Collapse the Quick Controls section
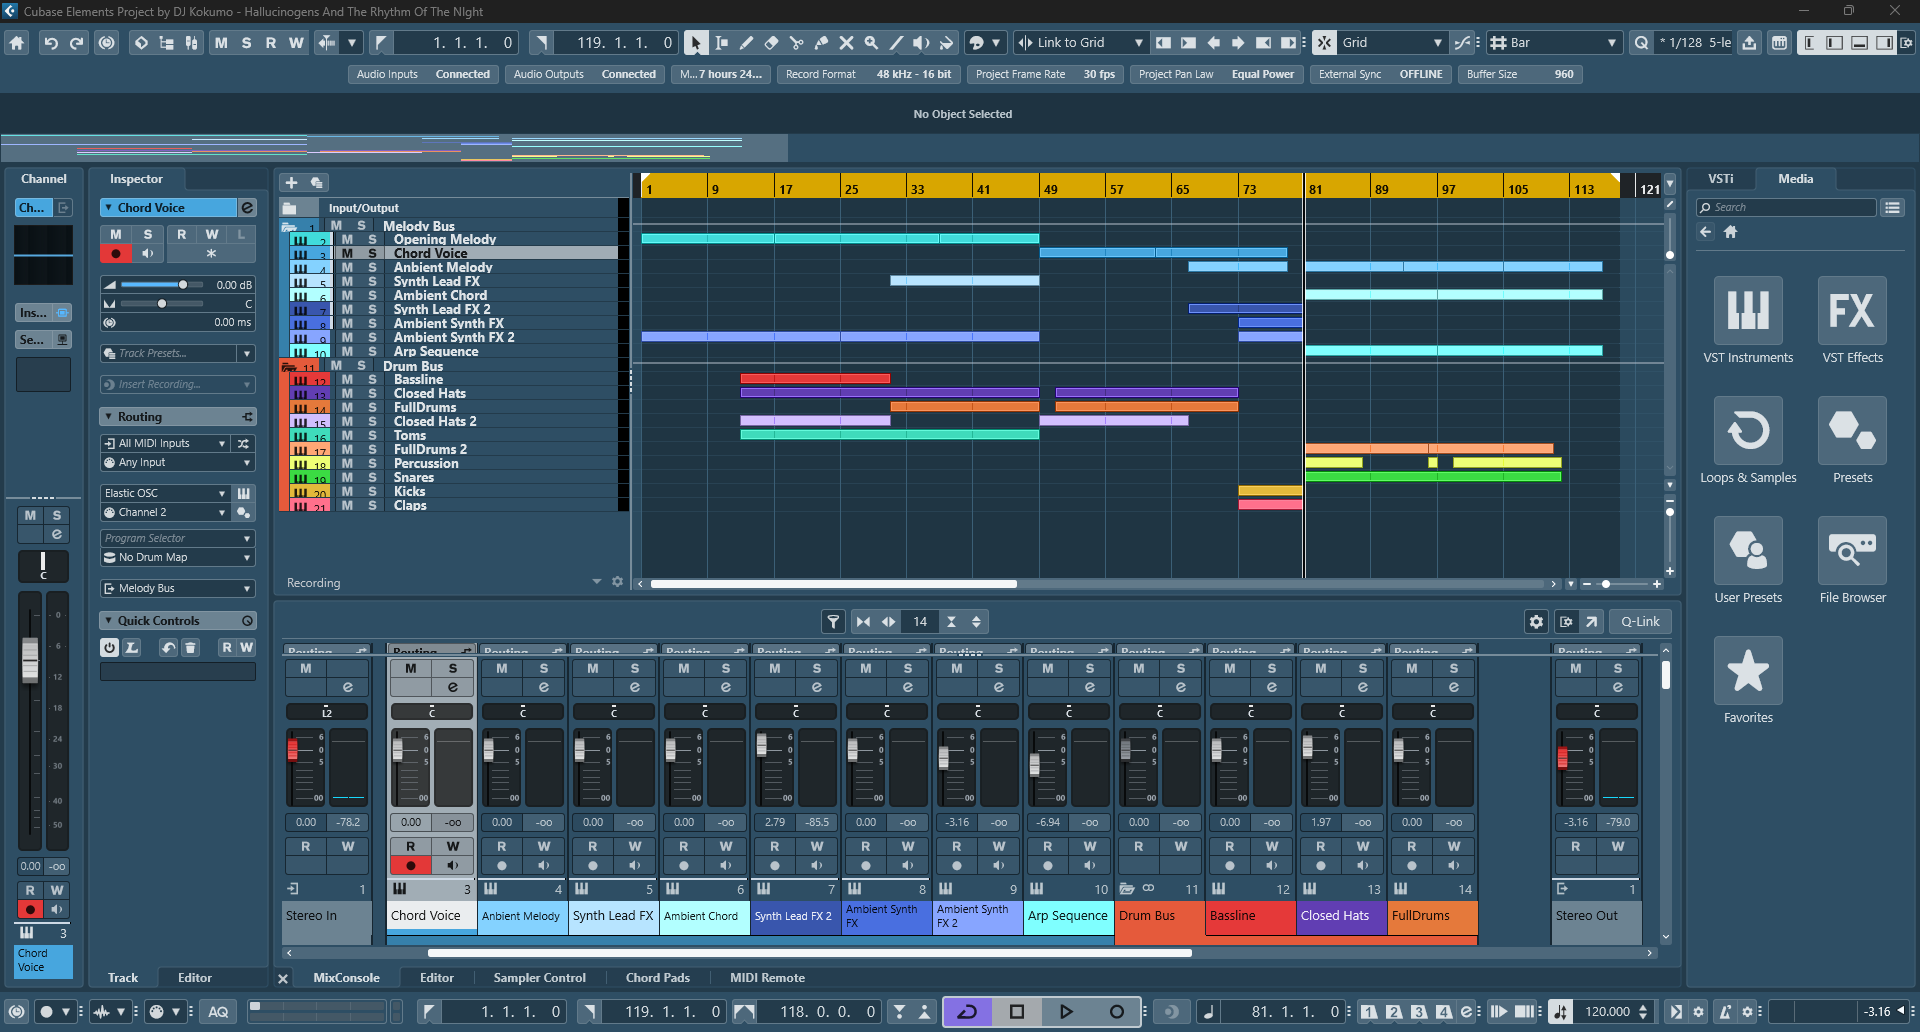Viewport: 1920px width, 1032px height. tap(107, 621)
